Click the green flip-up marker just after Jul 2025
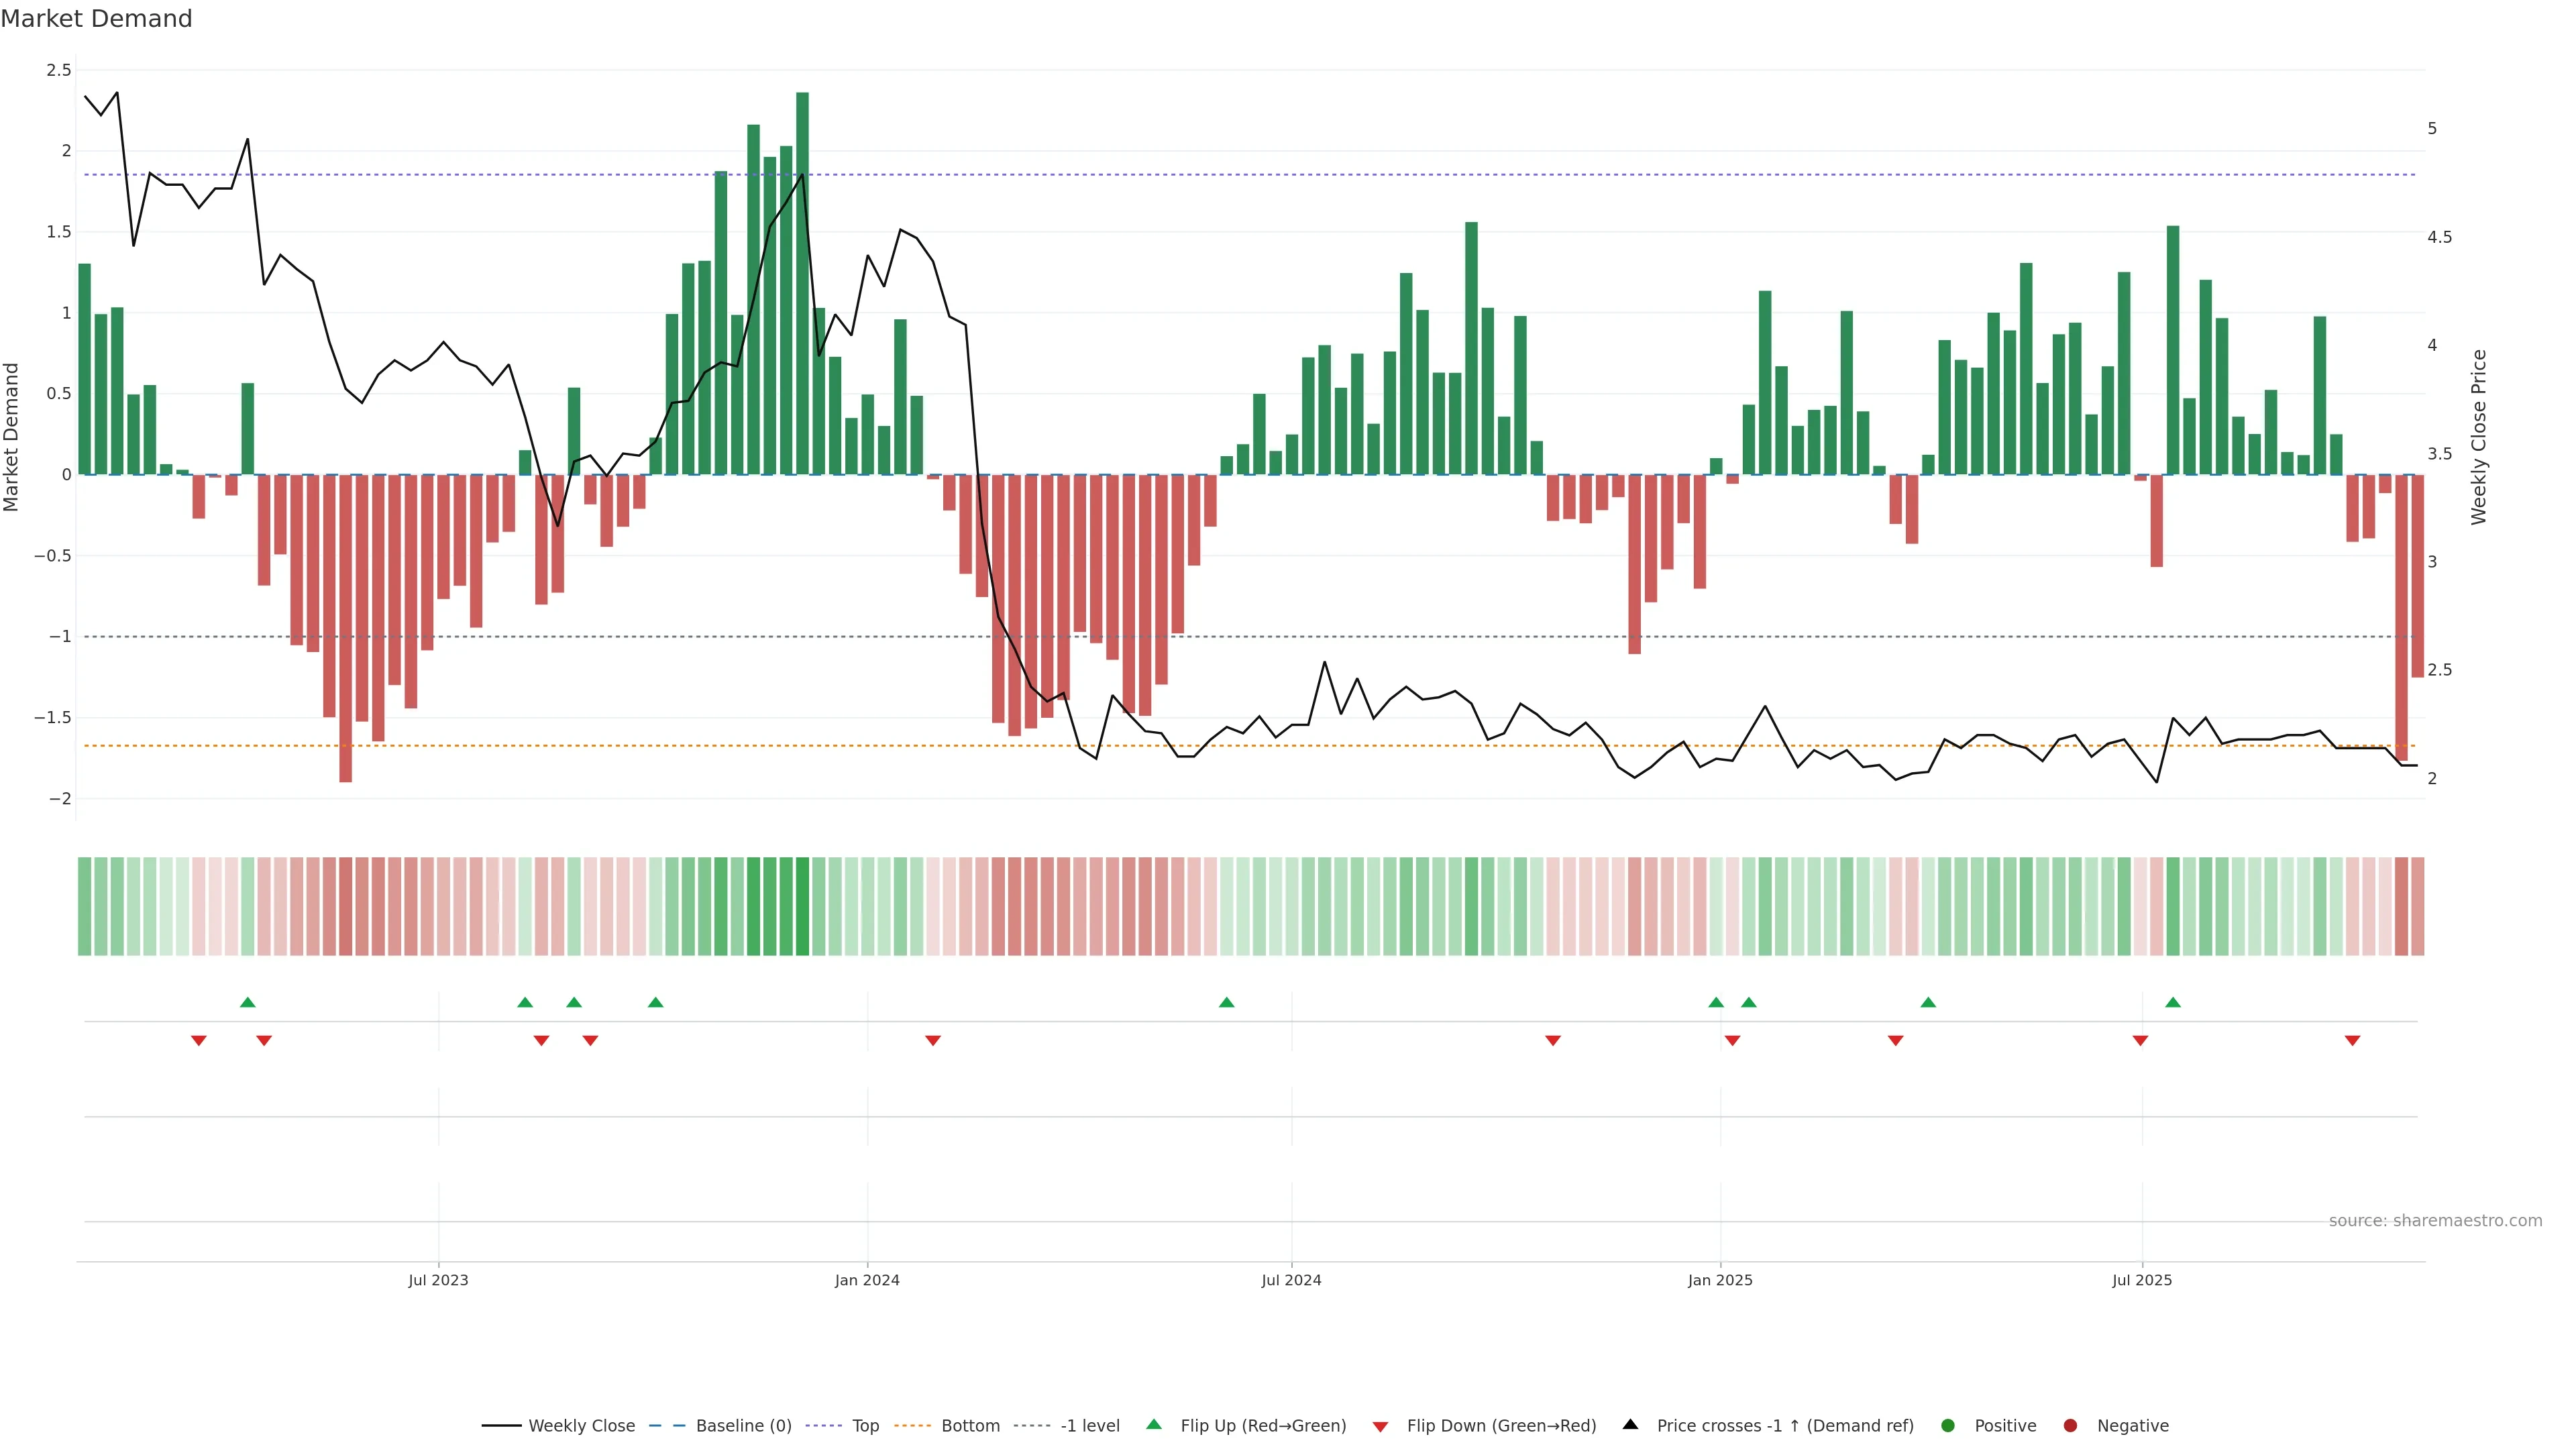 pos(2173,1002)
